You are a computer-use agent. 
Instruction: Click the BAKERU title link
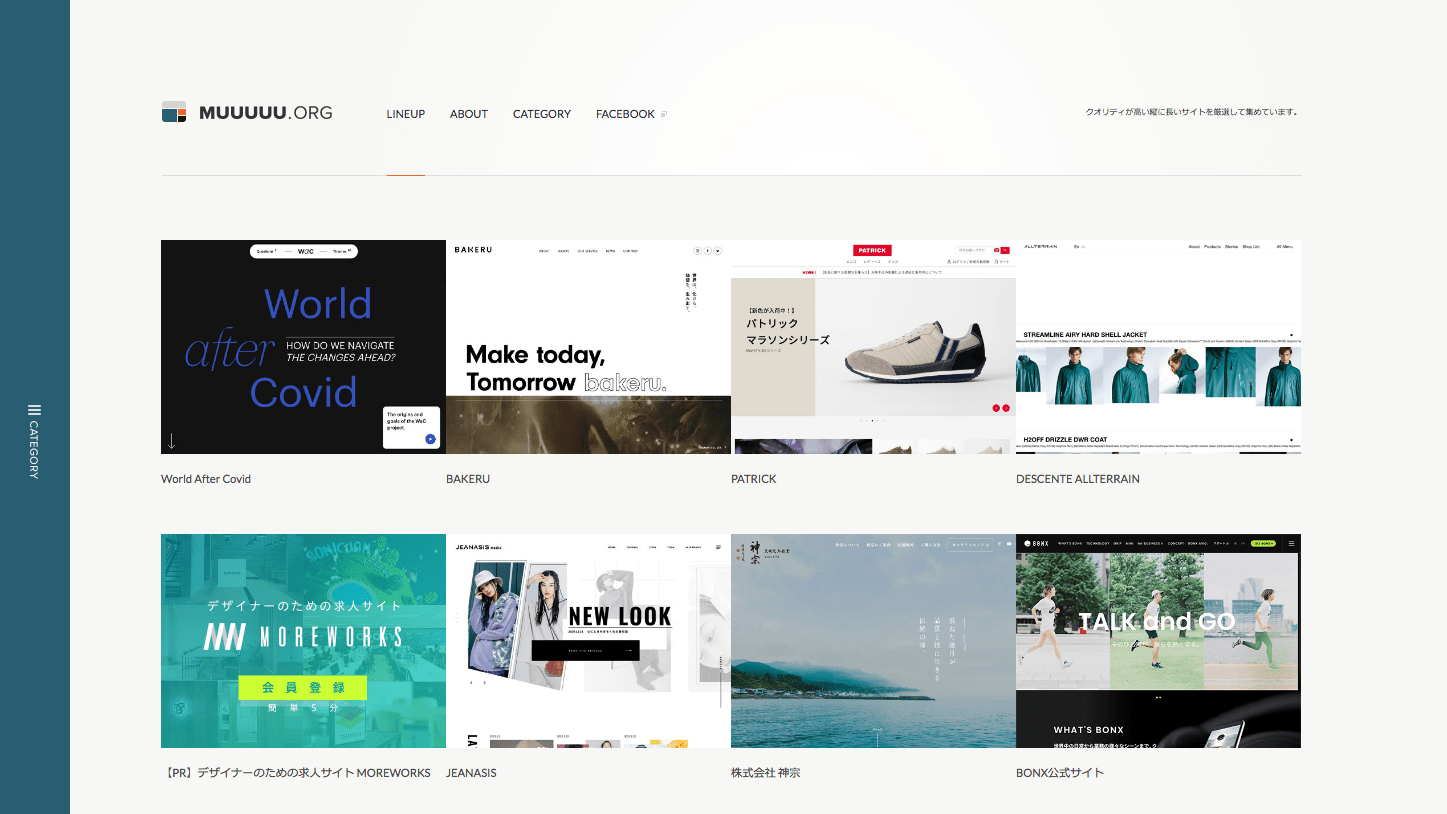(468, 479)
